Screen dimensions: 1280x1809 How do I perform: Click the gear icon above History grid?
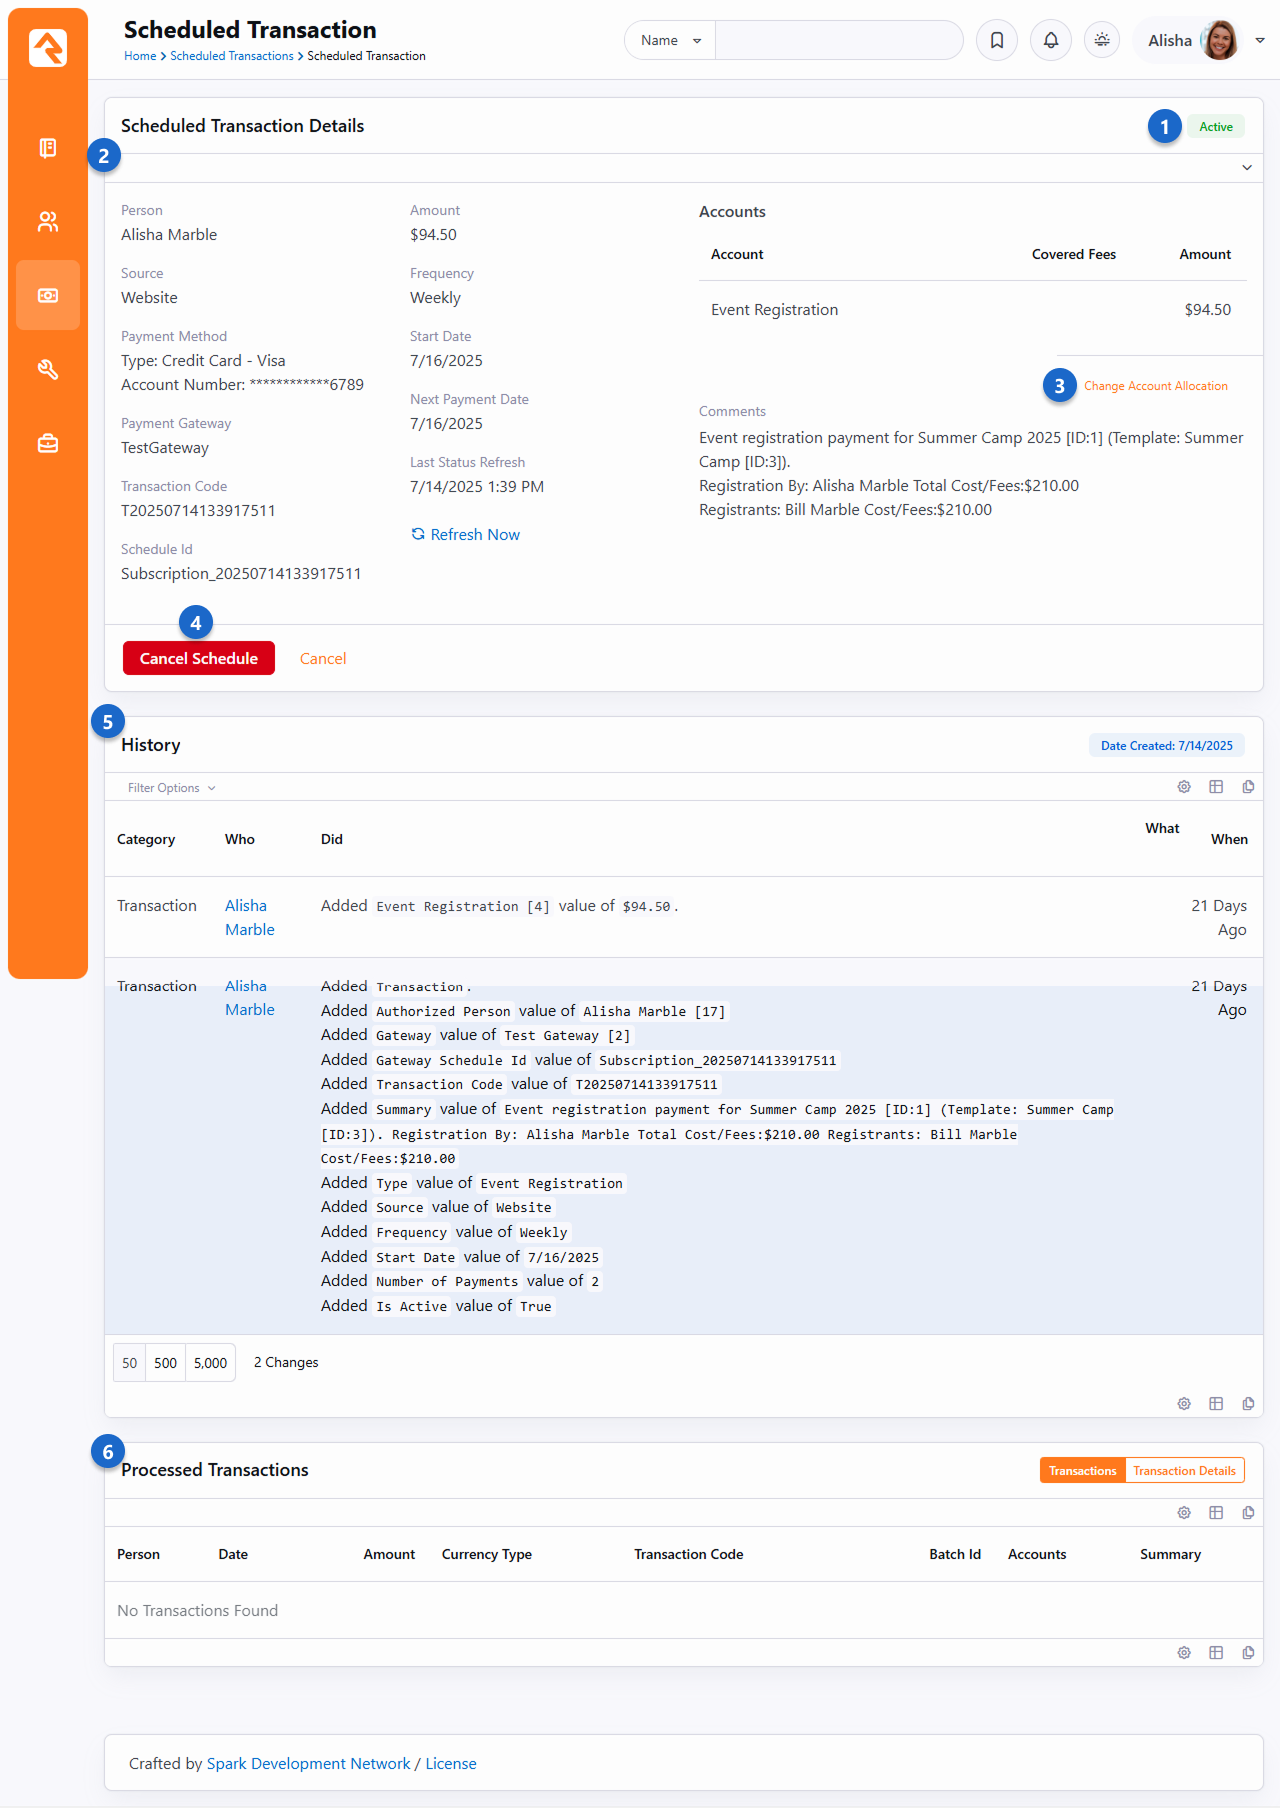point(1184,787)
